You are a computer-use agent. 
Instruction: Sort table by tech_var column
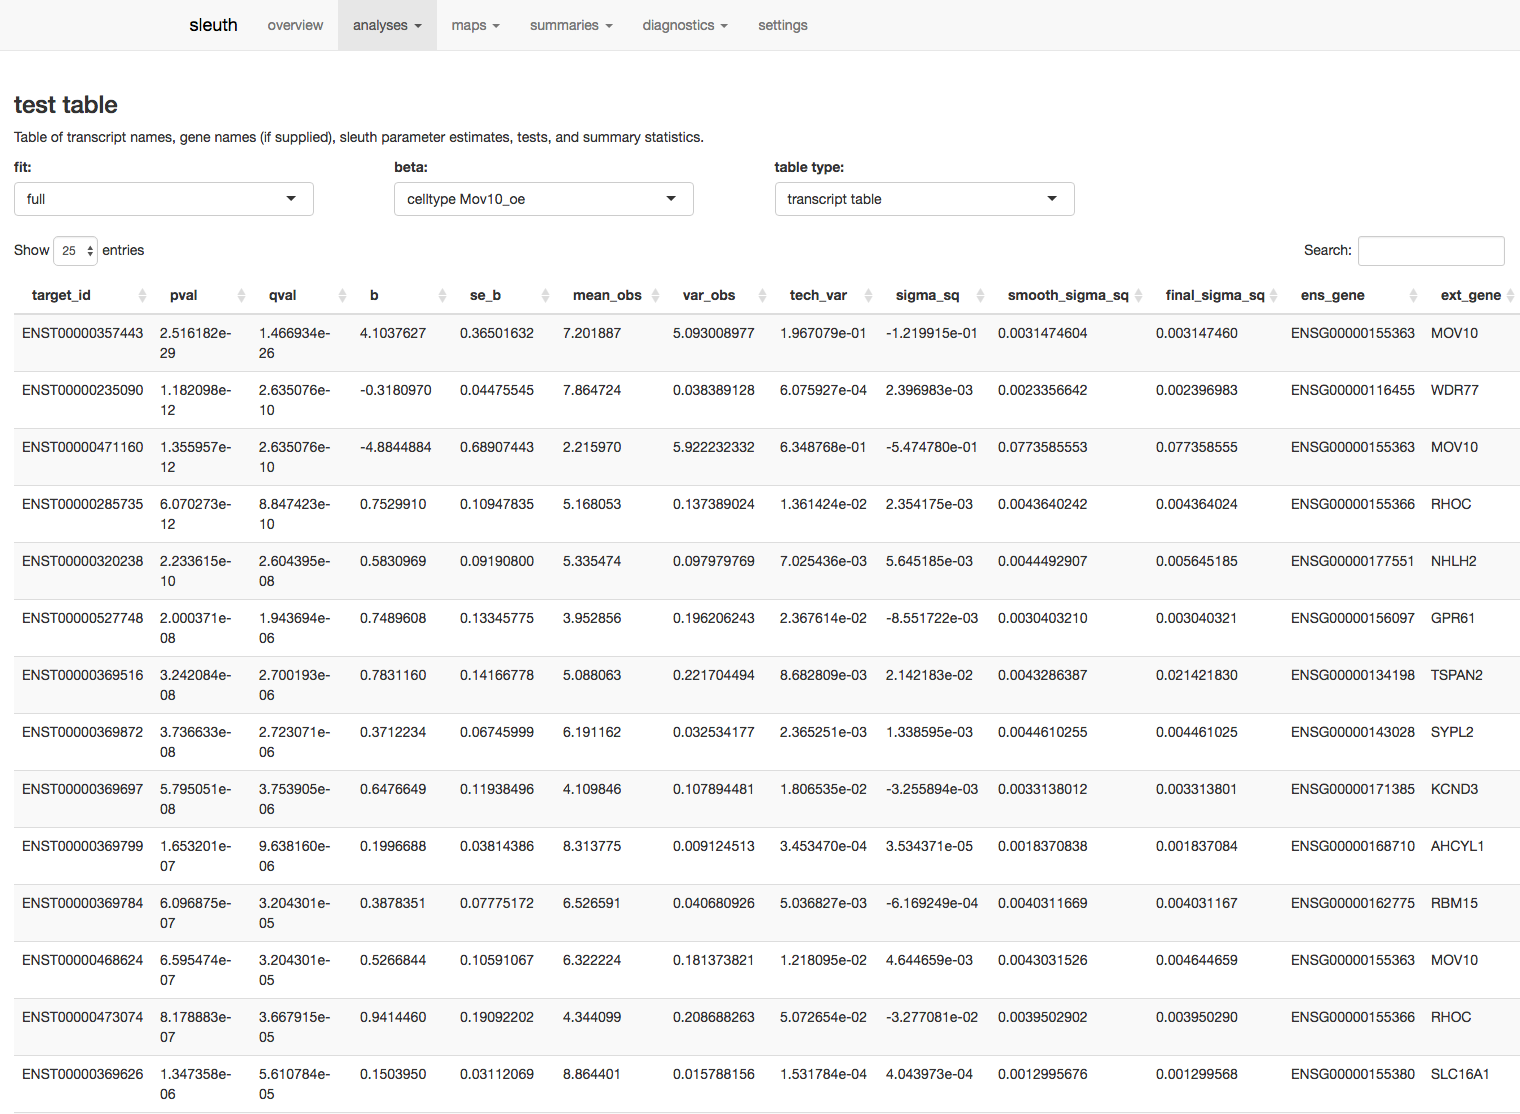pos(825,295)
